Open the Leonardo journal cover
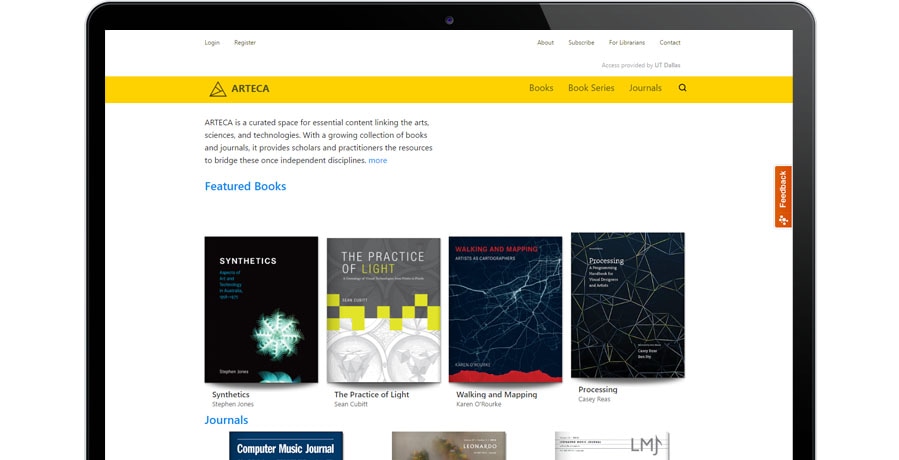Screen dimensions: 899x460 [x=449, y=446]
